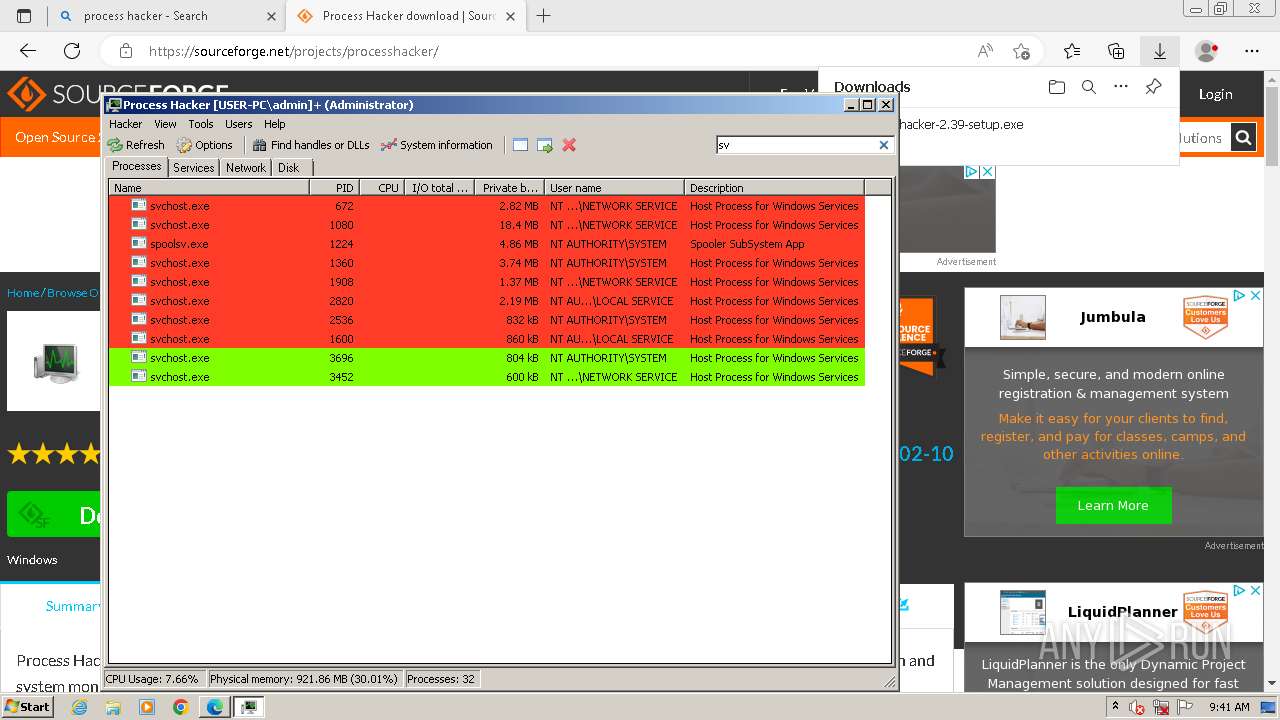Screen dimensions: 1280x720
Task: Click the find window toolbar icon
Action: coord(520,145)
